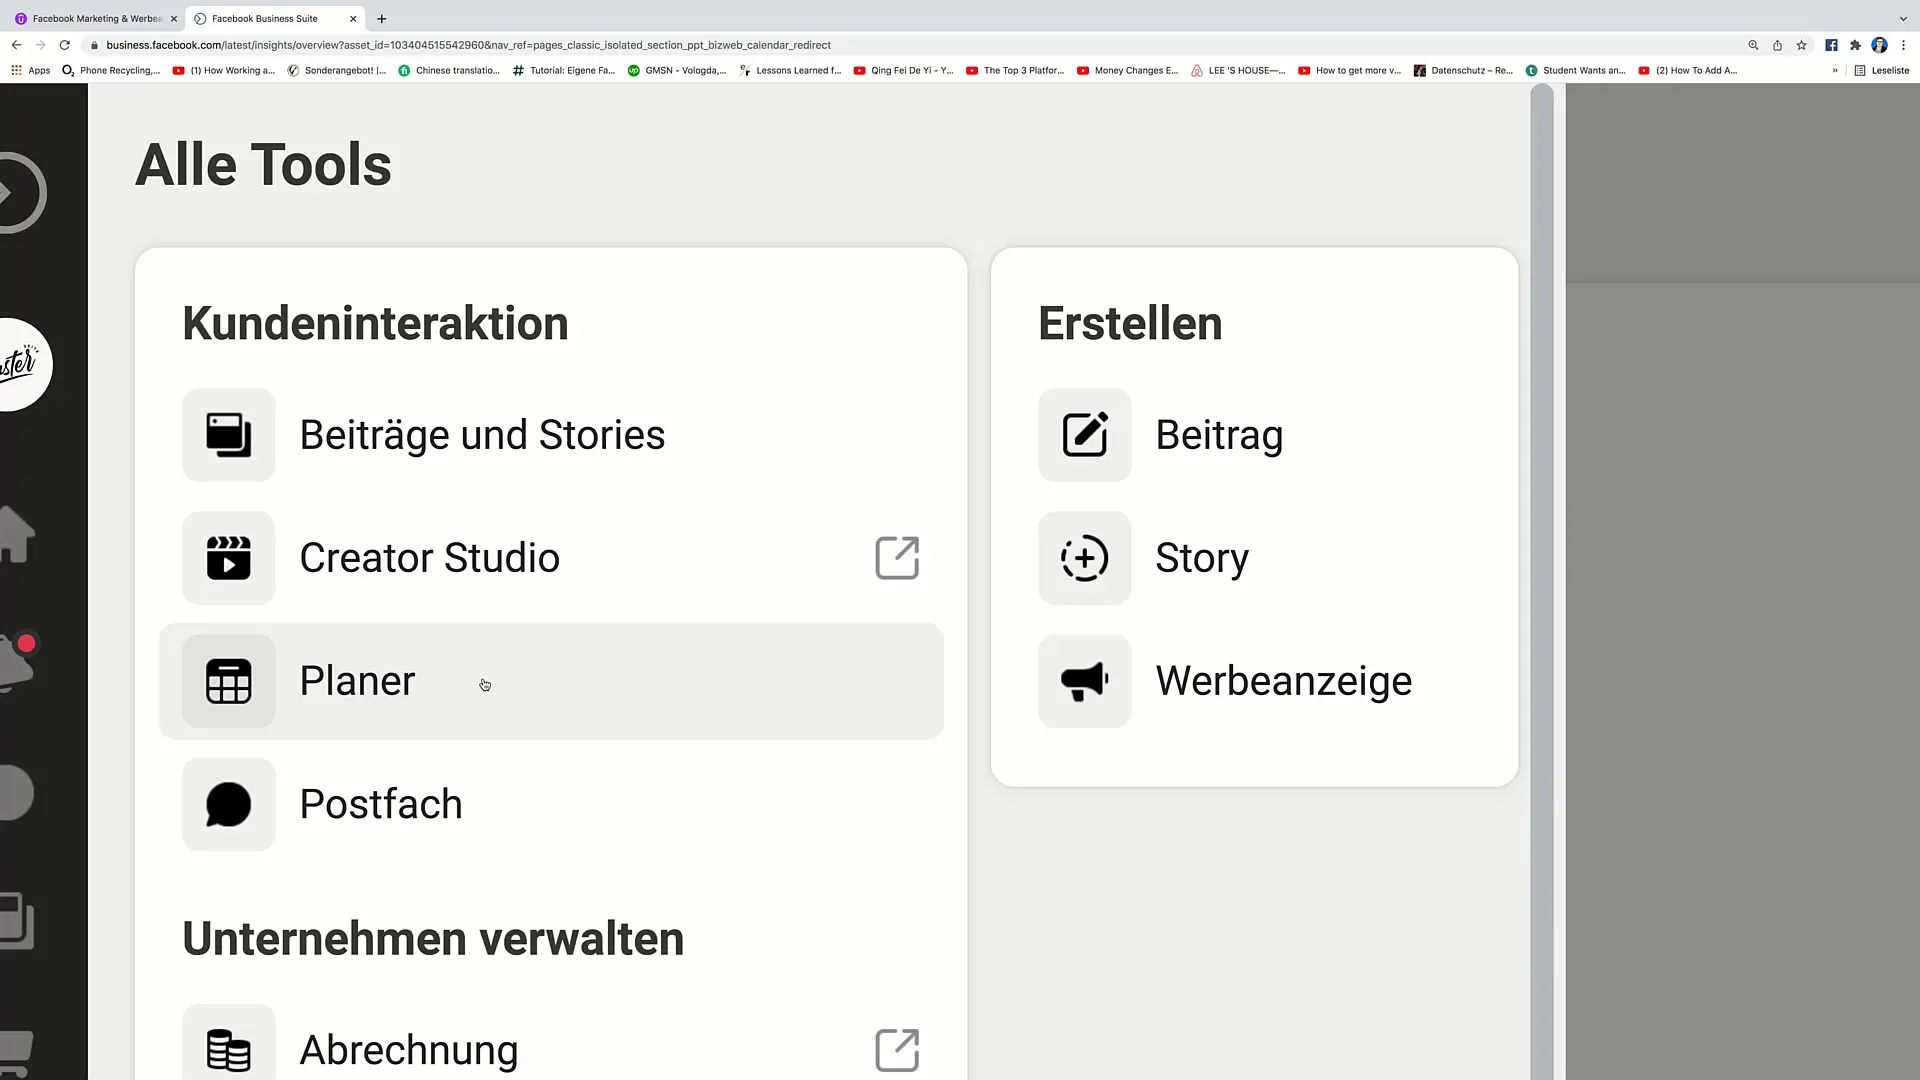Select the Facebook Business Suite tab

tap(265, 18)
